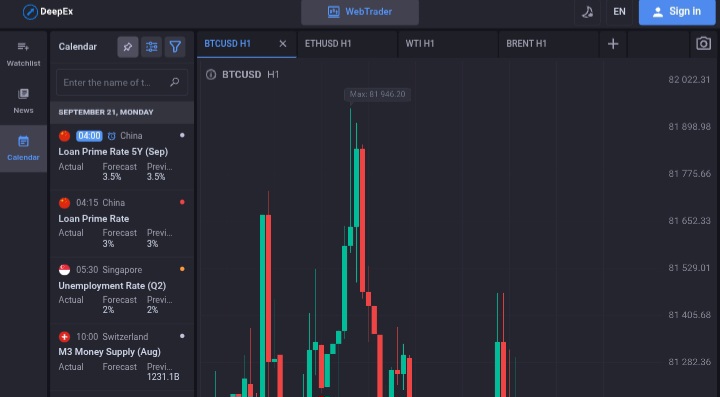Screen dimensions: 720x397
Task: Click the Switzerland flag icon
Action: (64, 337)
